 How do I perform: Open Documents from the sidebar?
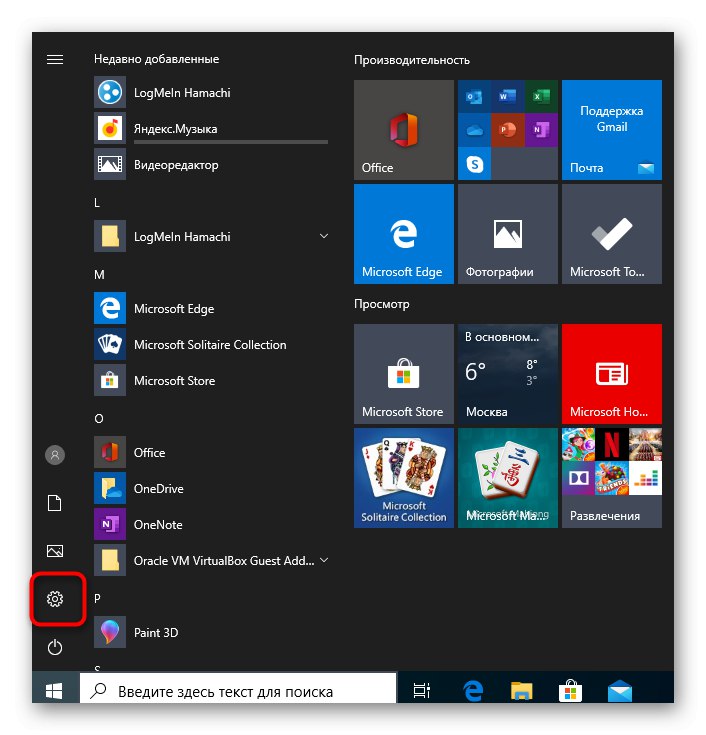[55, 503]
